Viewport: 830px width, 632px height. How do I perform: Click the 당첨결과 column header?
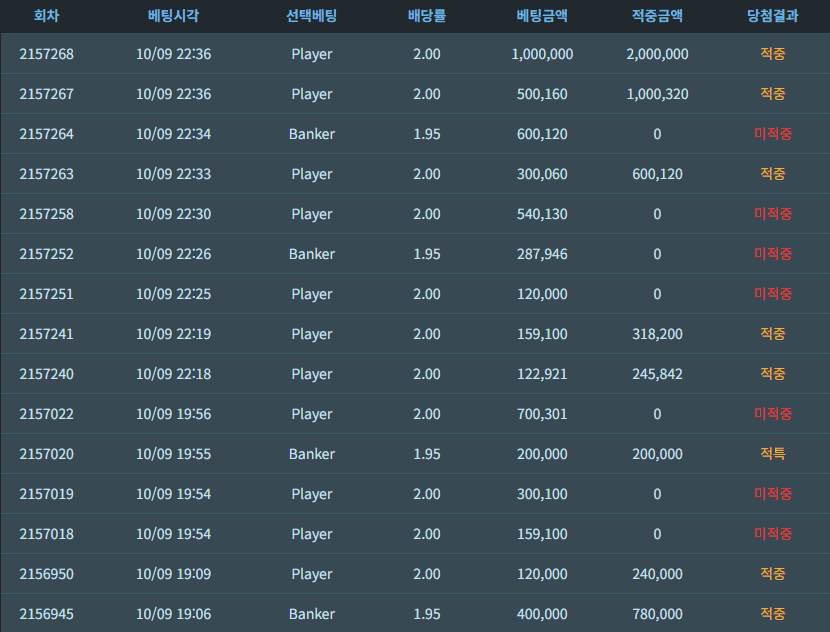(x=773, y=16)
